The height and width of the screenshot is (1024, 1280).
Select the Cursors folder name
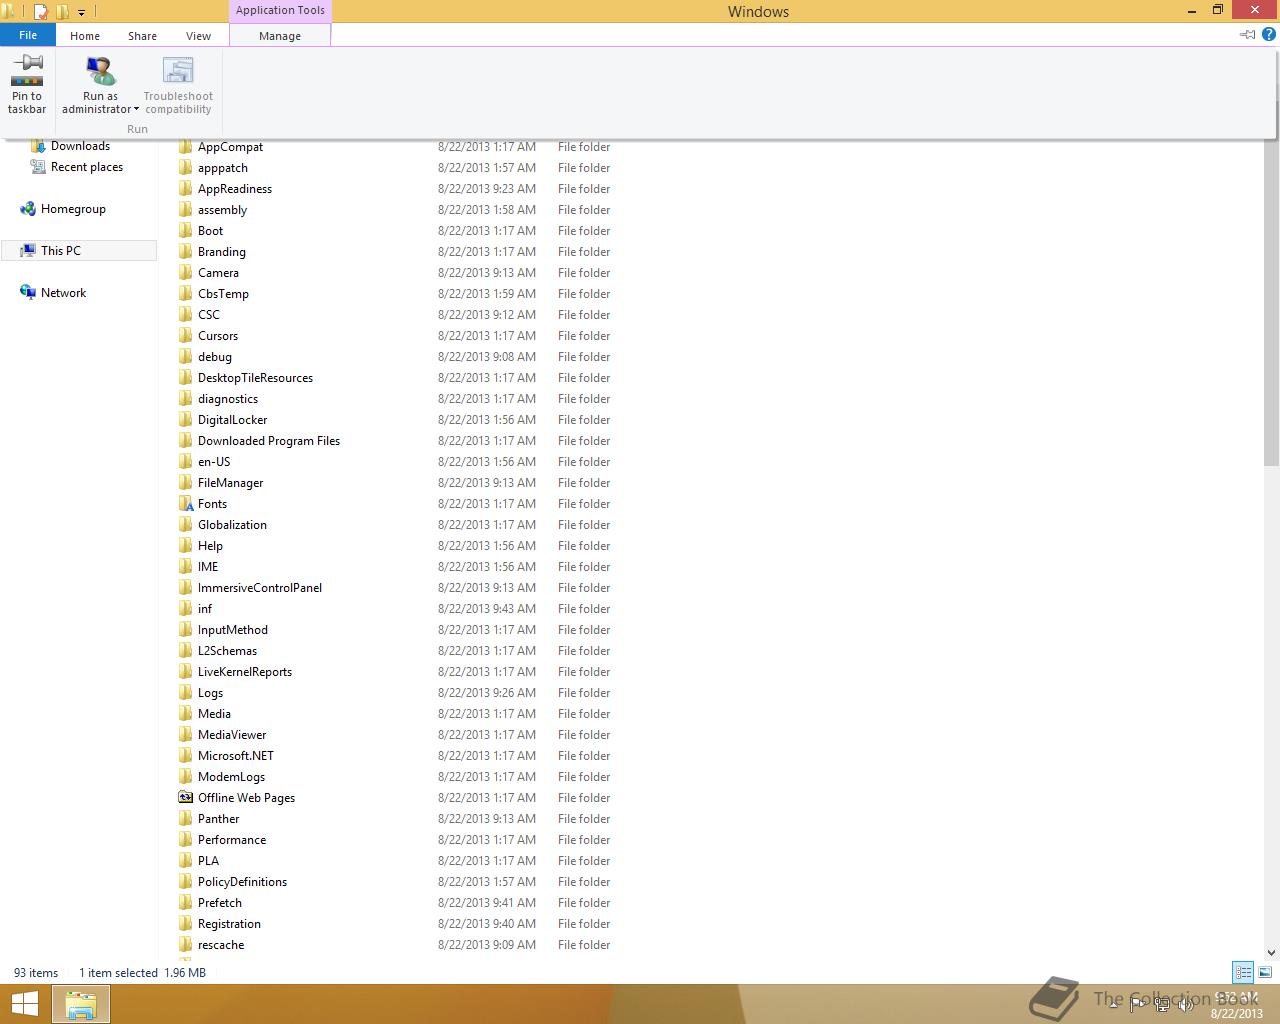point(218,336)
